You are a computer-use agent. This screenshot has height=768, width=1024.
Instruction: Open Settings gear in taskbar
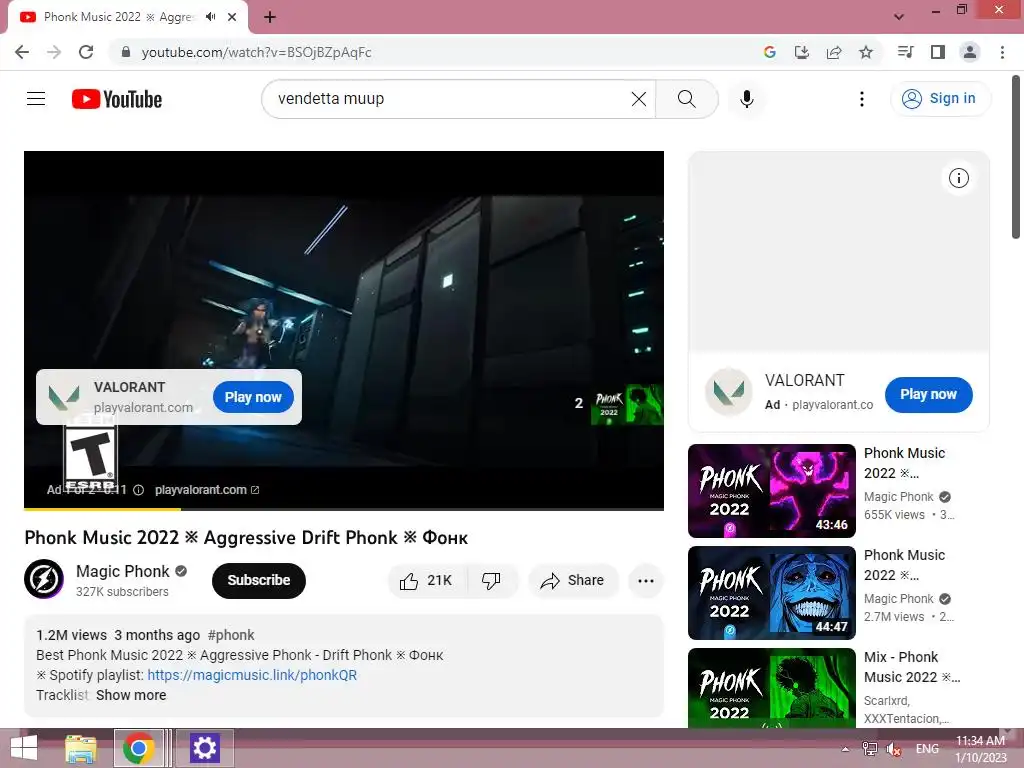tap(204, 748)
